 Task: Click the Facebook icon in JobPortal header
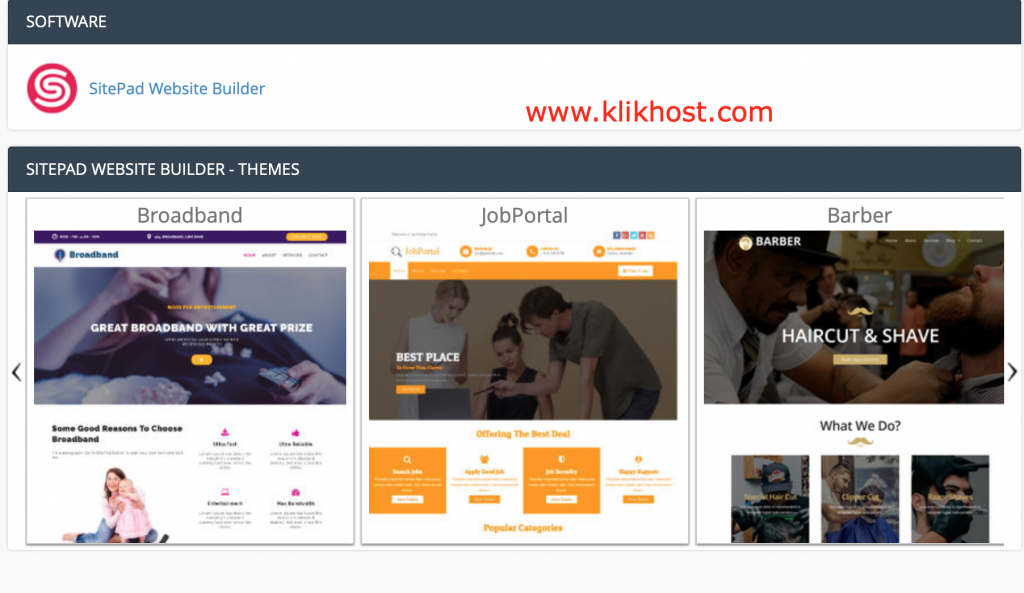(x=616, y=234)
